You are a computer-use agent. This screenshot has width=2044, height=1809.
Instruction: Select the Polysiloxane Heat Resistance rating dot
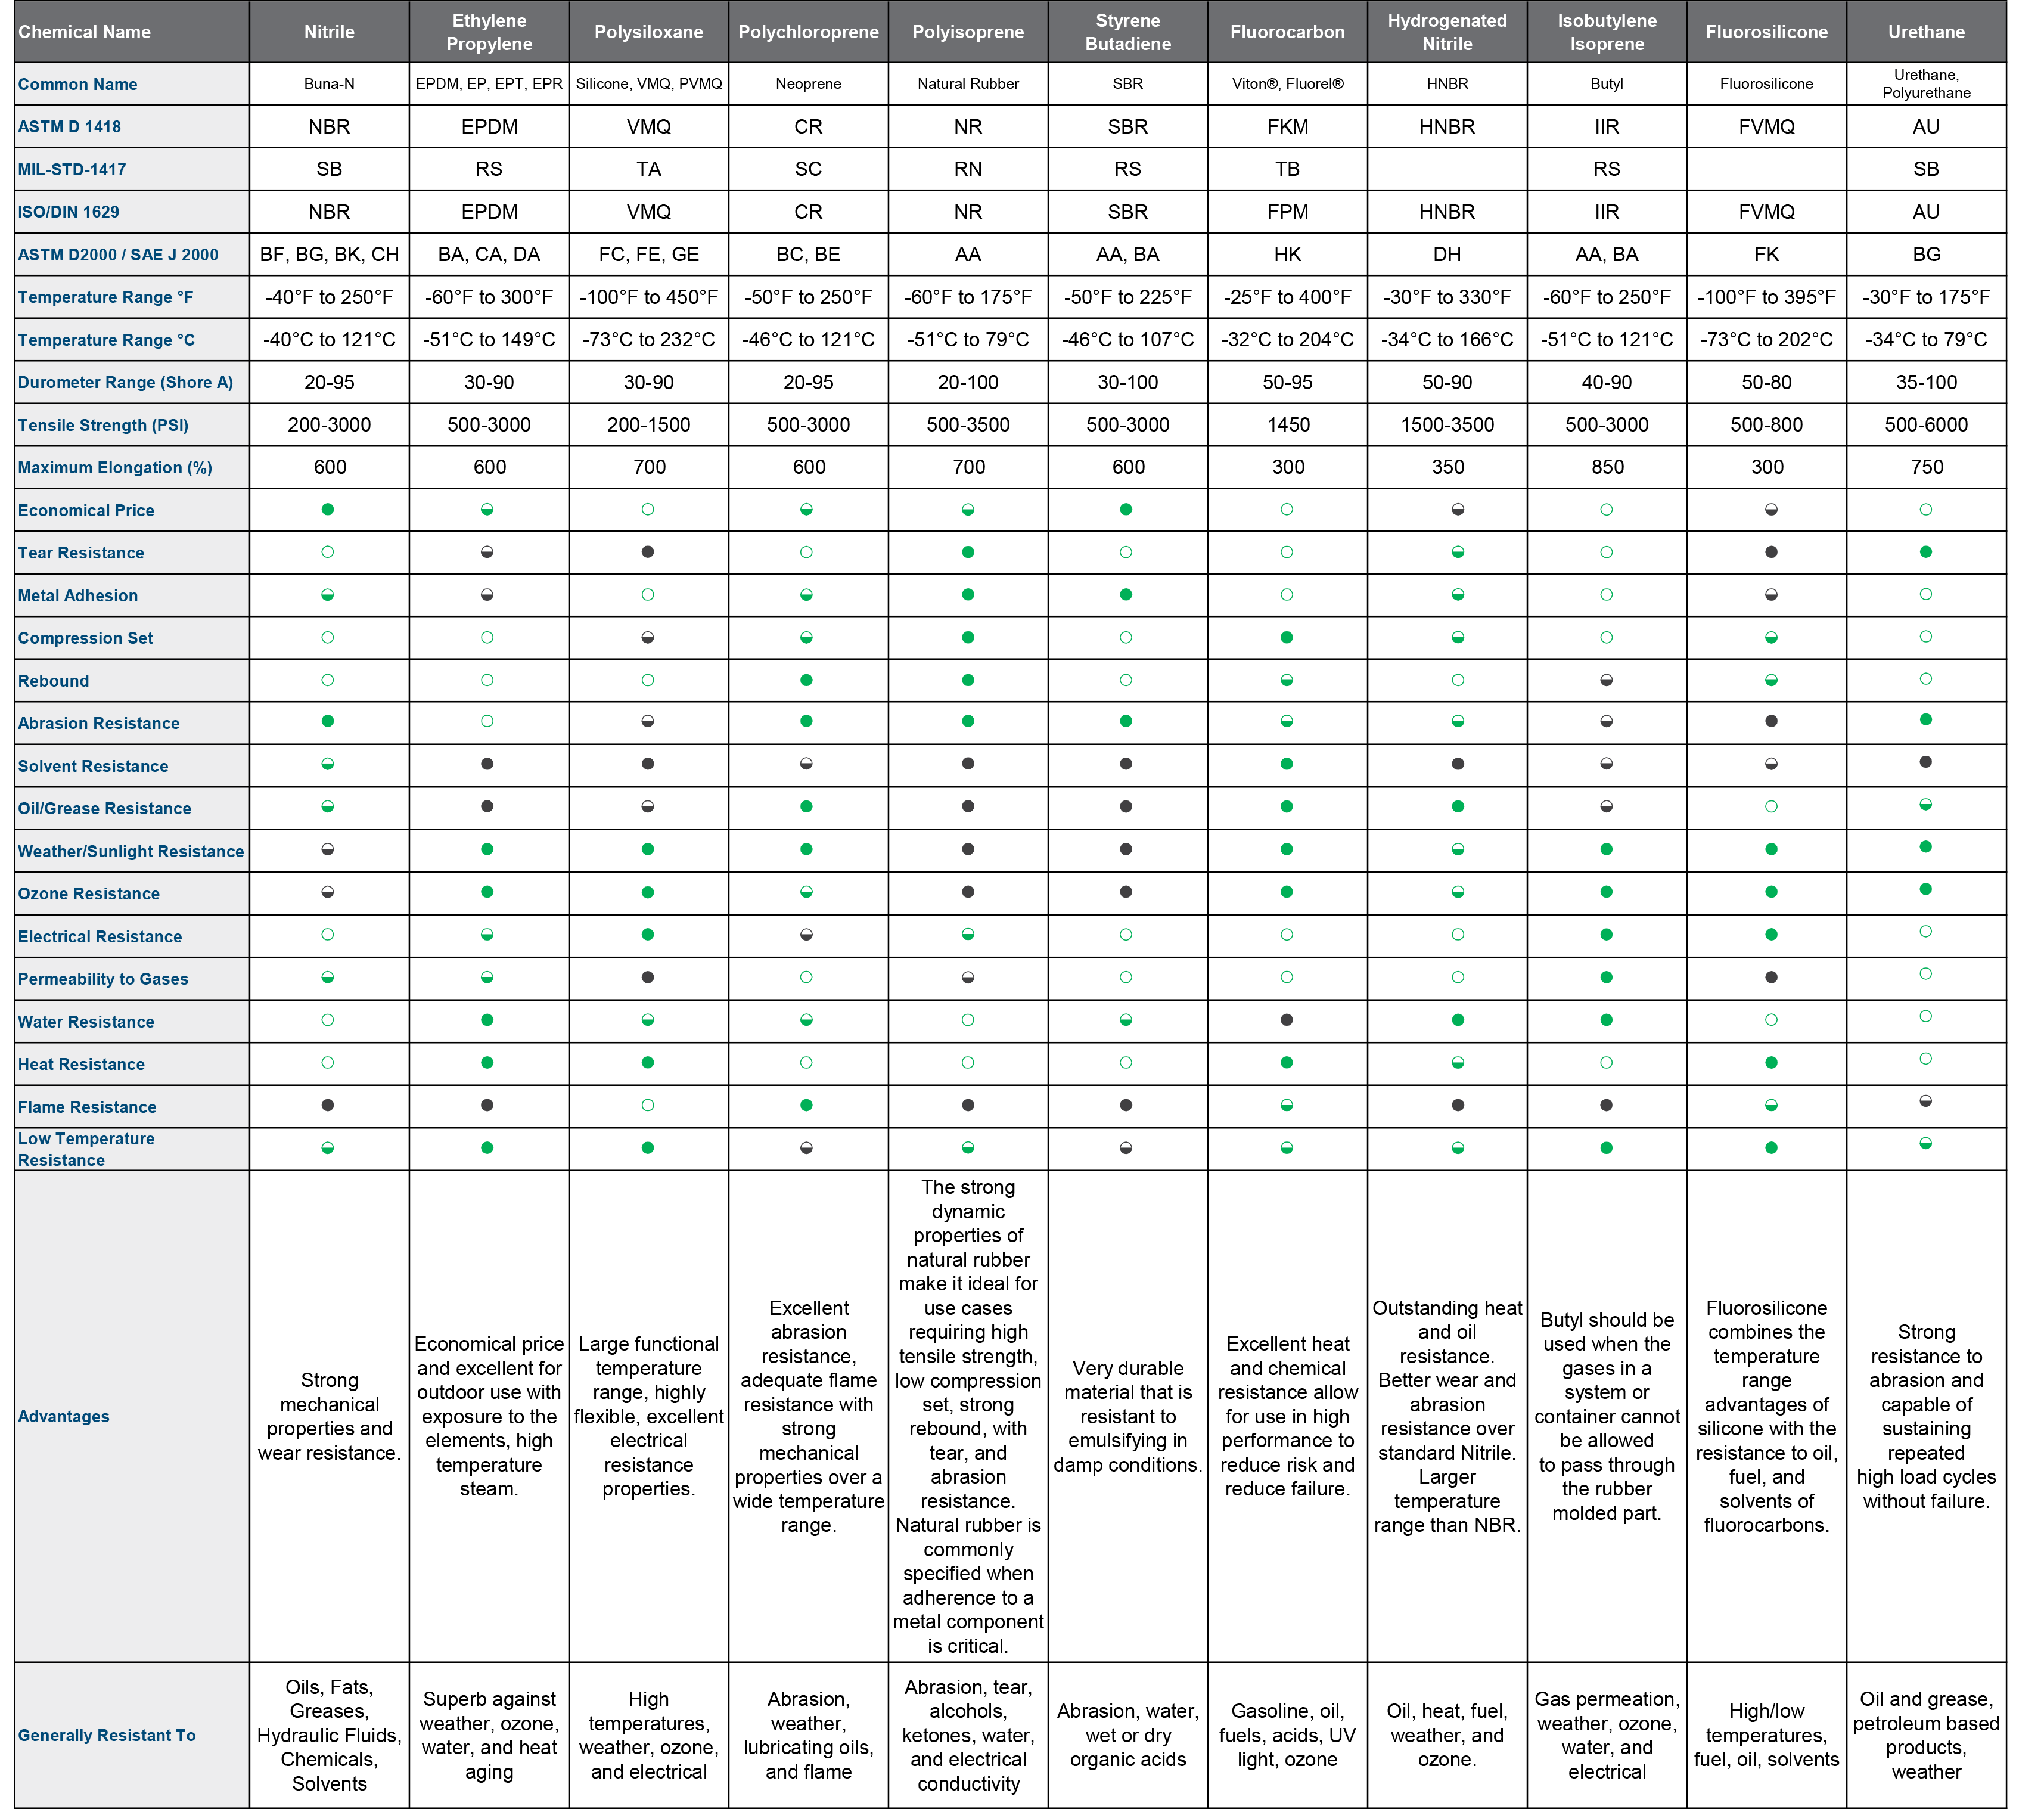pyautogui.click(x=648, y=1063)
